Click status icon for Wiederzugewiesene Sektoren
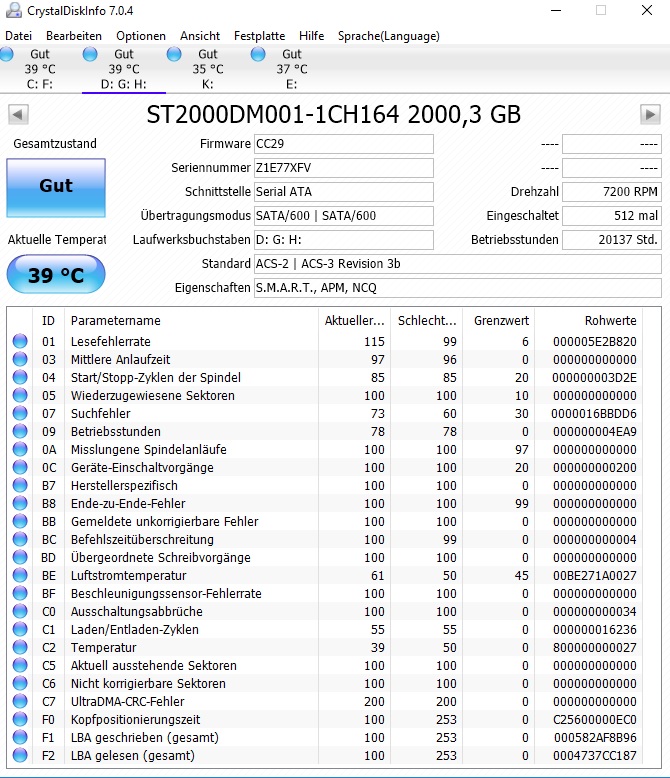Image resolution: width=670 pixels, height=778 pixels. click(x=20, y=395)
